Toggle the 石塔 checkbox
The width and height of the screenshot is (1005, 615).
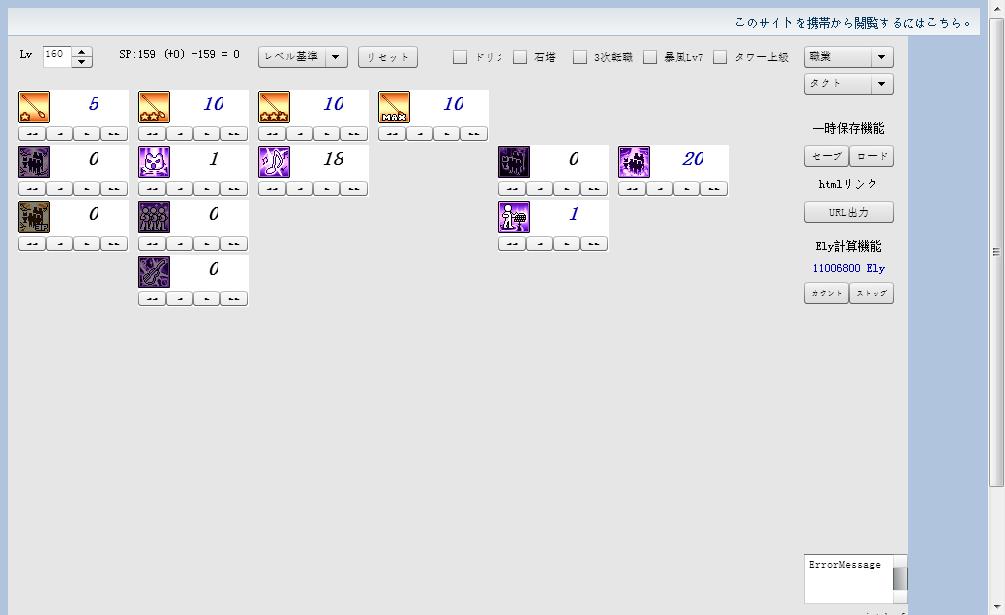pyautogui.click(x=520, y=57)
